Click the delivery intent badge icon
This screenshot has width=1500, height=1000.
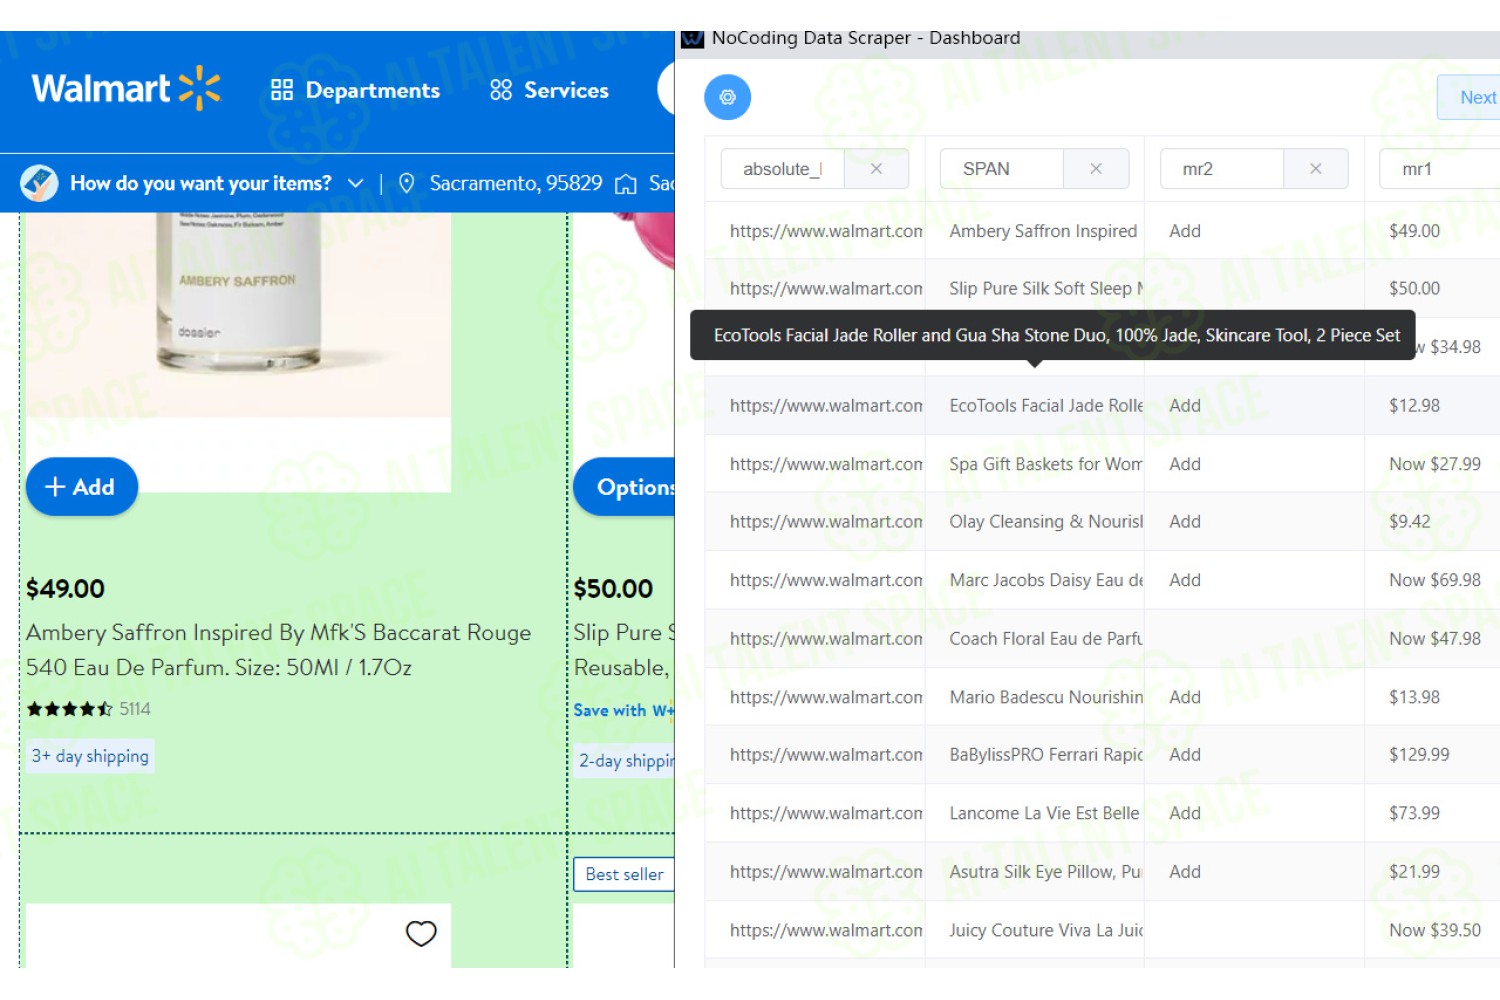point(39,183)
